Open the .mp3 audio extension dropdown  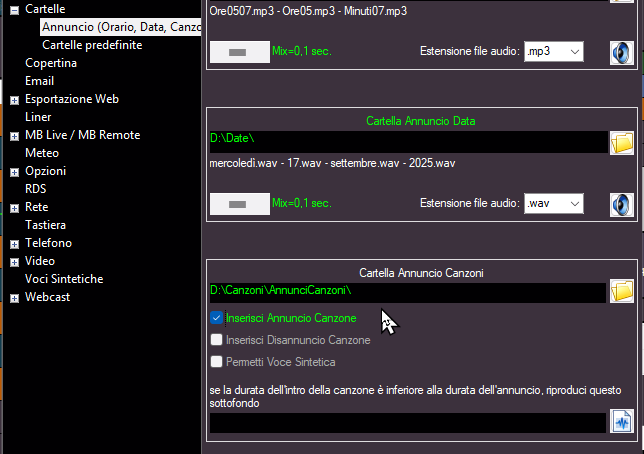click(x=554, y=51)
